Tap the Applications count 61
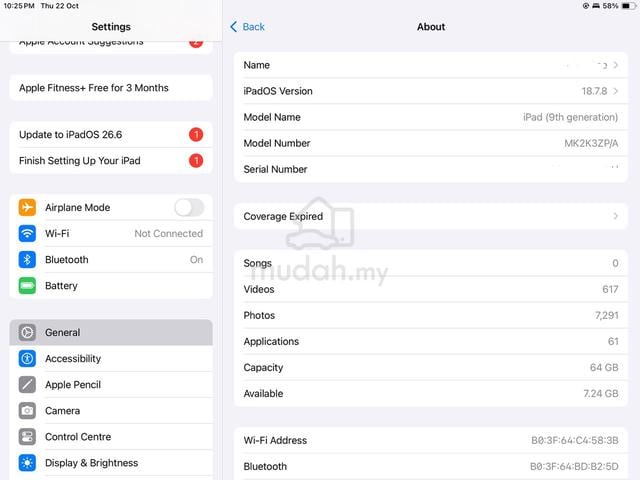This screenshot has height=480, width=640. [613, 341]
